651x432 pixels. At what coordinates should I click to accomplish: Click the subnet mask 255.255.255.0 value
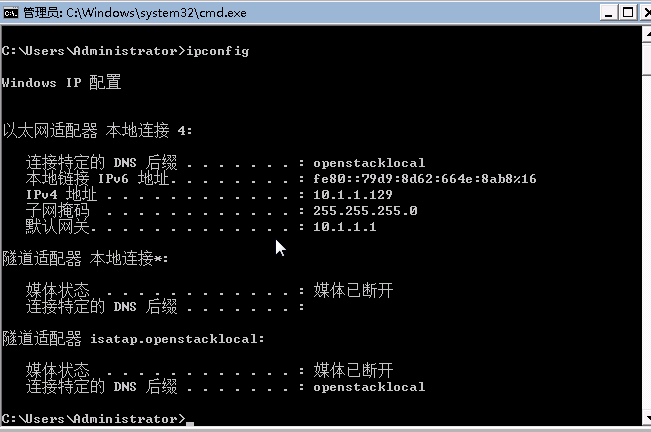pos(365,211)
